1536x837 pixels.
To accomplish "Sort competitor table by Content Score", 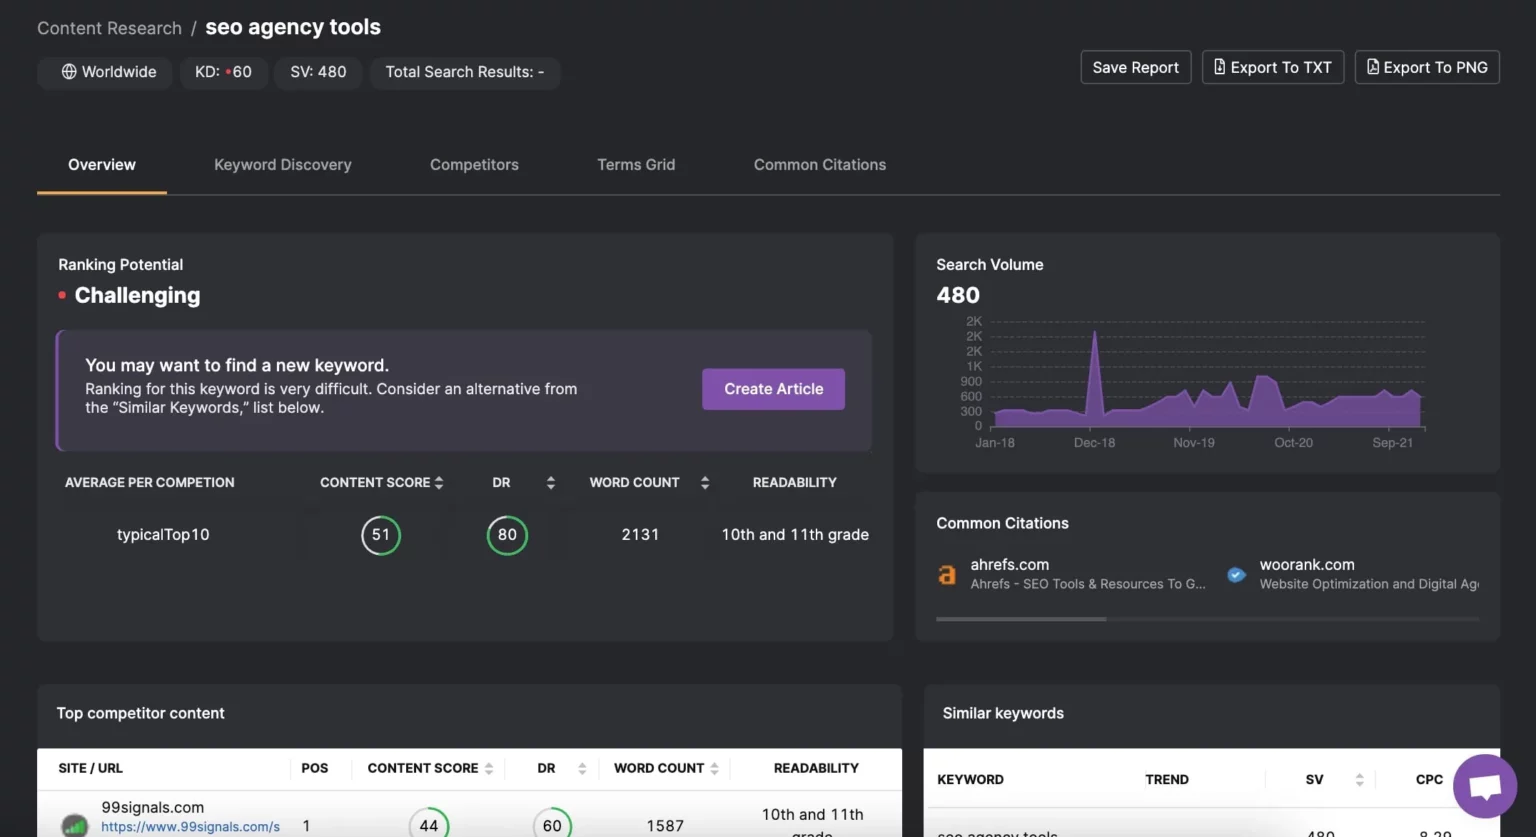I will click(489, 769).
